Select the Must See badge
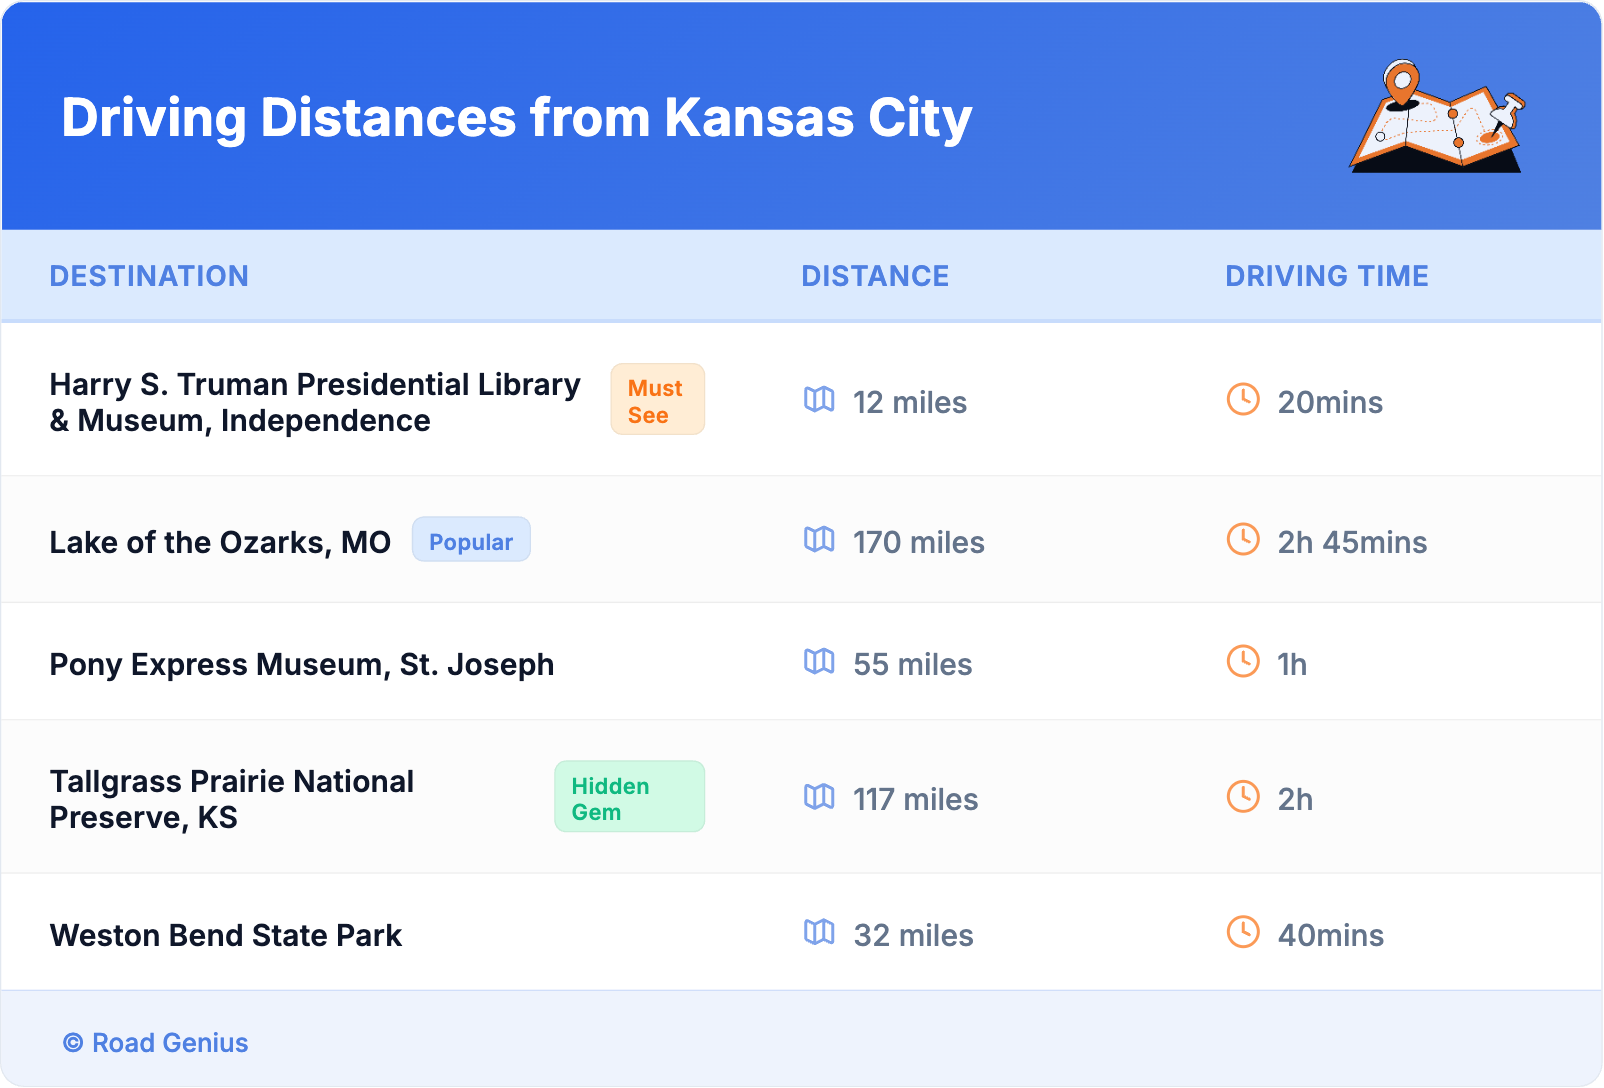Image resolution: width=1604 pixels, height=1088 pixels. click(x=657, y=400)
